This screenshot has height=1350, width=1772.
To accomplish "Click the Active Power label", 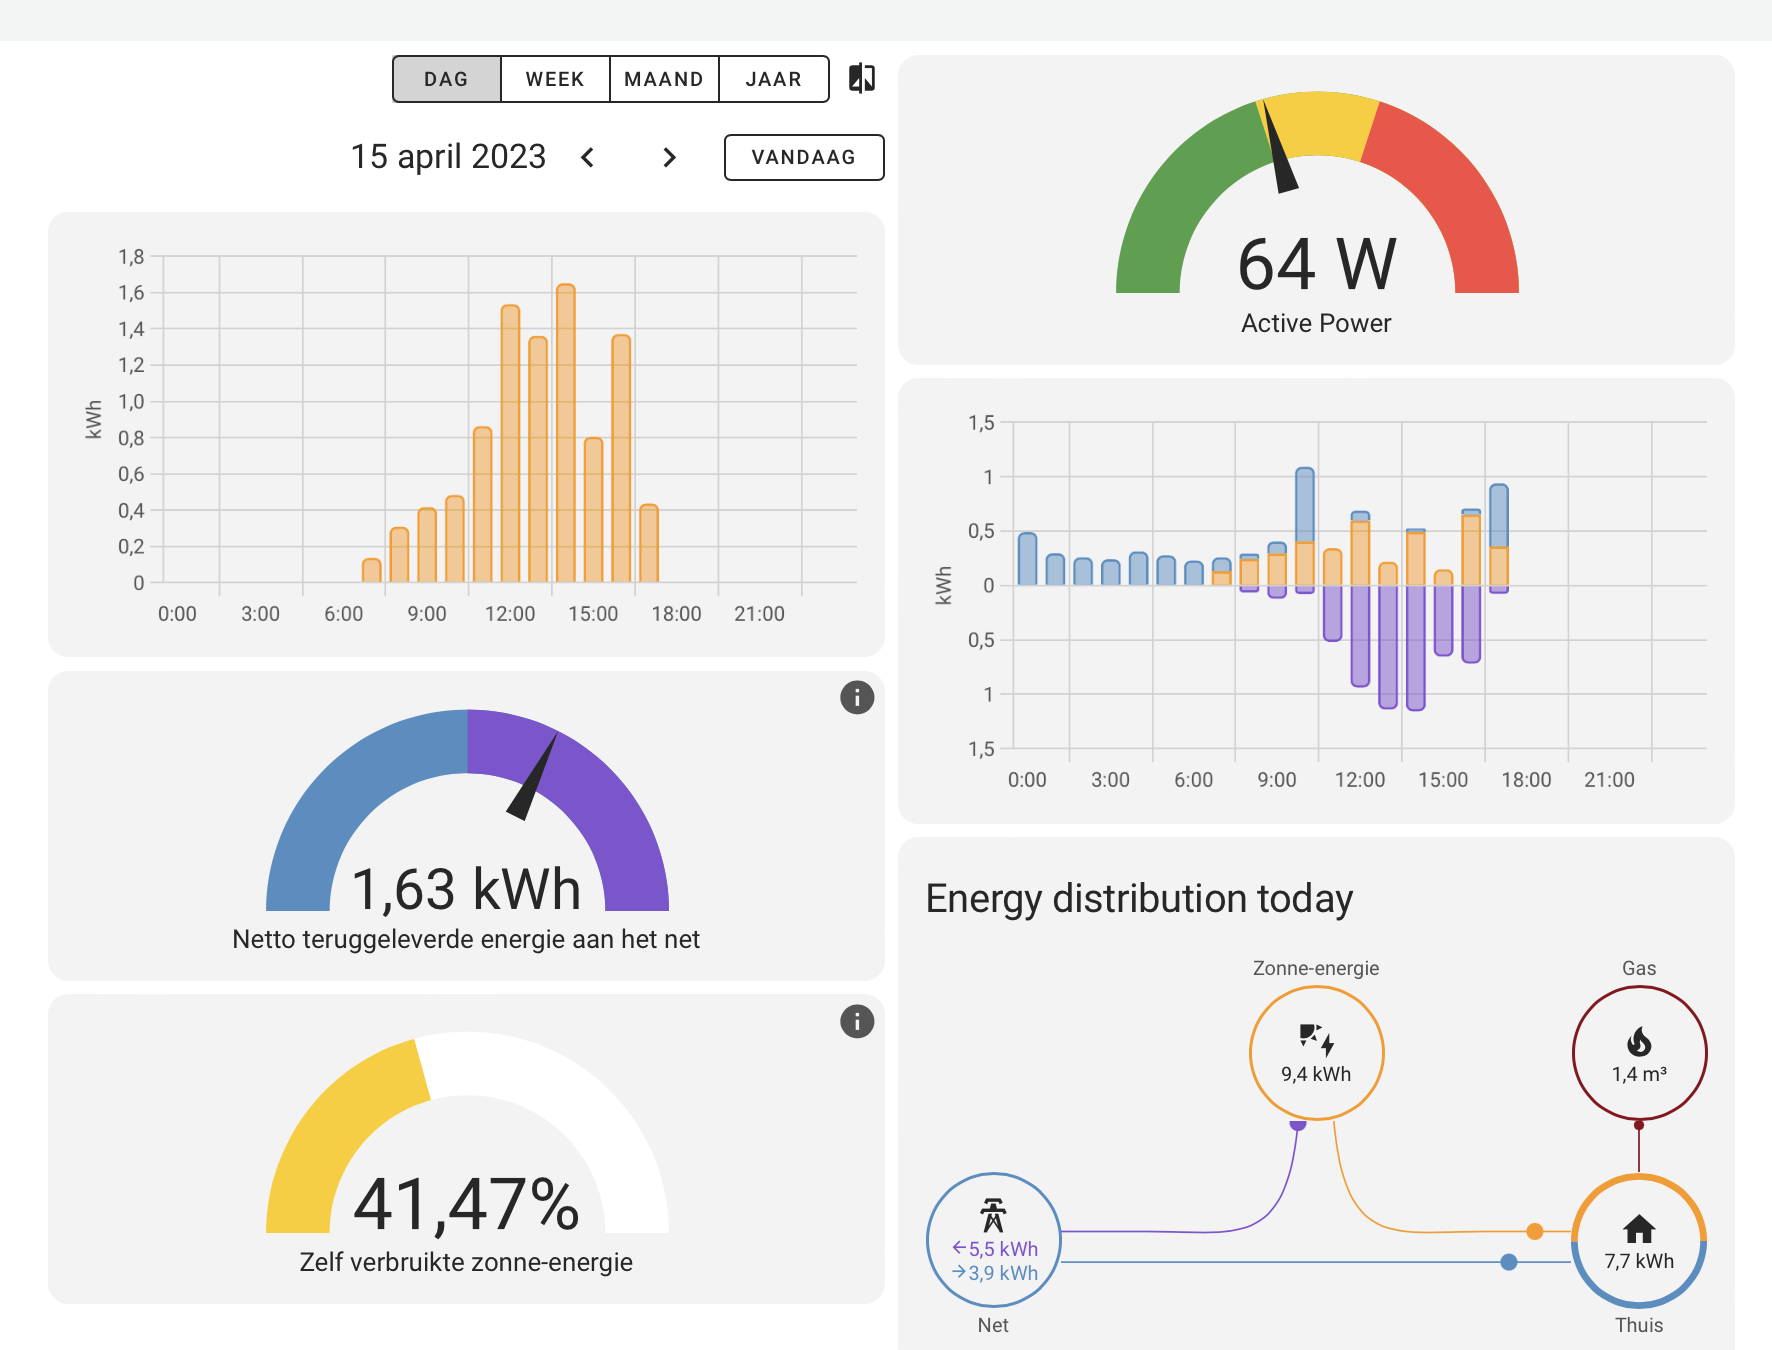I will (x=1316, y=323).
